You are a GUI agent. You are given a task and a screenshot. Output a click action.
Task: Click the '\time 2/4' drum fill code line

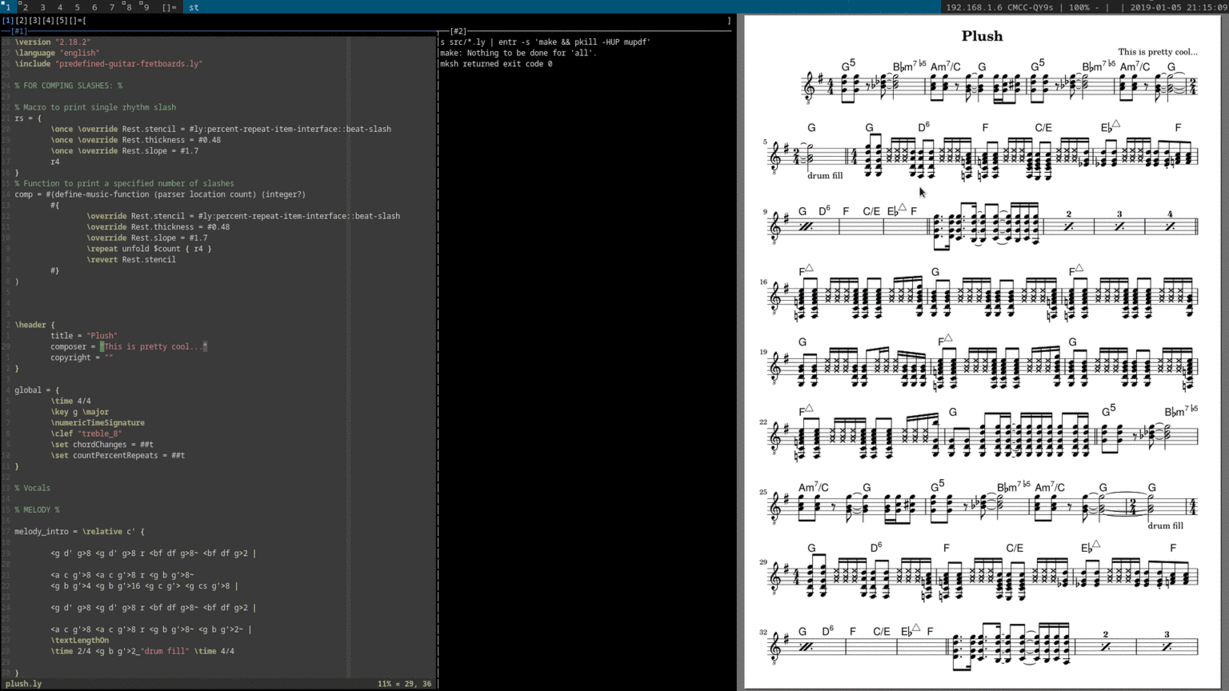tap(143, 651)
